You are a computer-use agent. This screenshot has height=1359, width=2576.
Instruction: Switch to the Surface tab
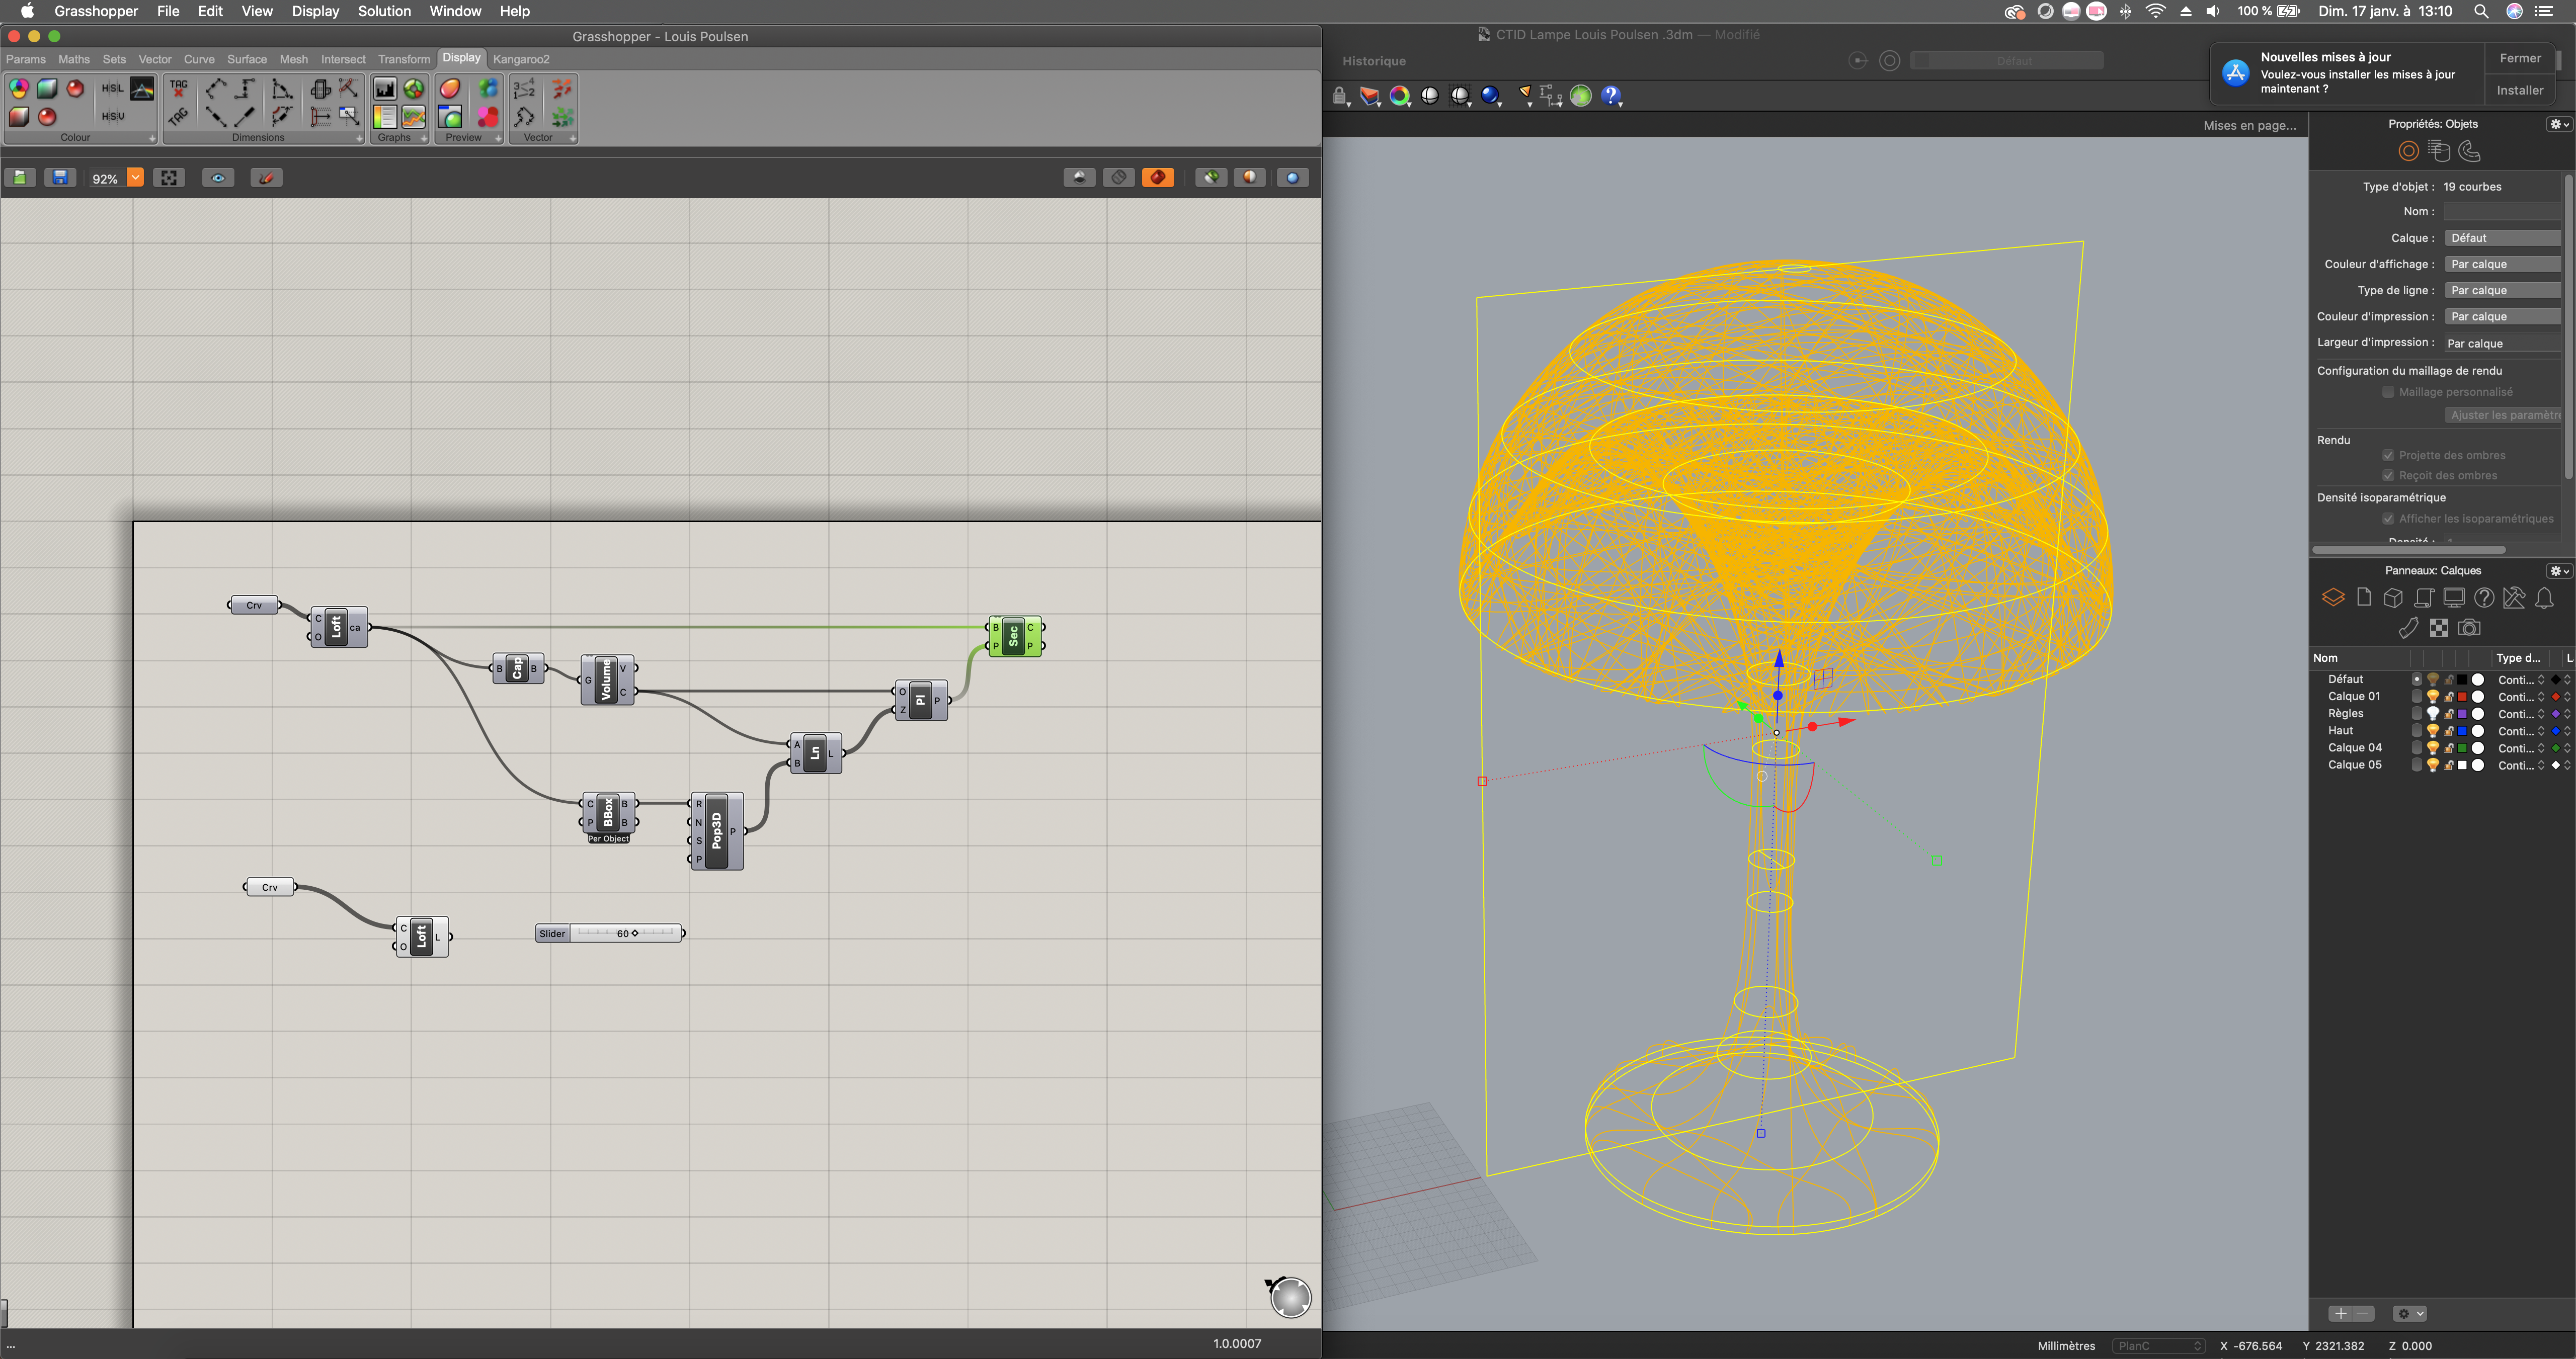[x=247, y=59]
